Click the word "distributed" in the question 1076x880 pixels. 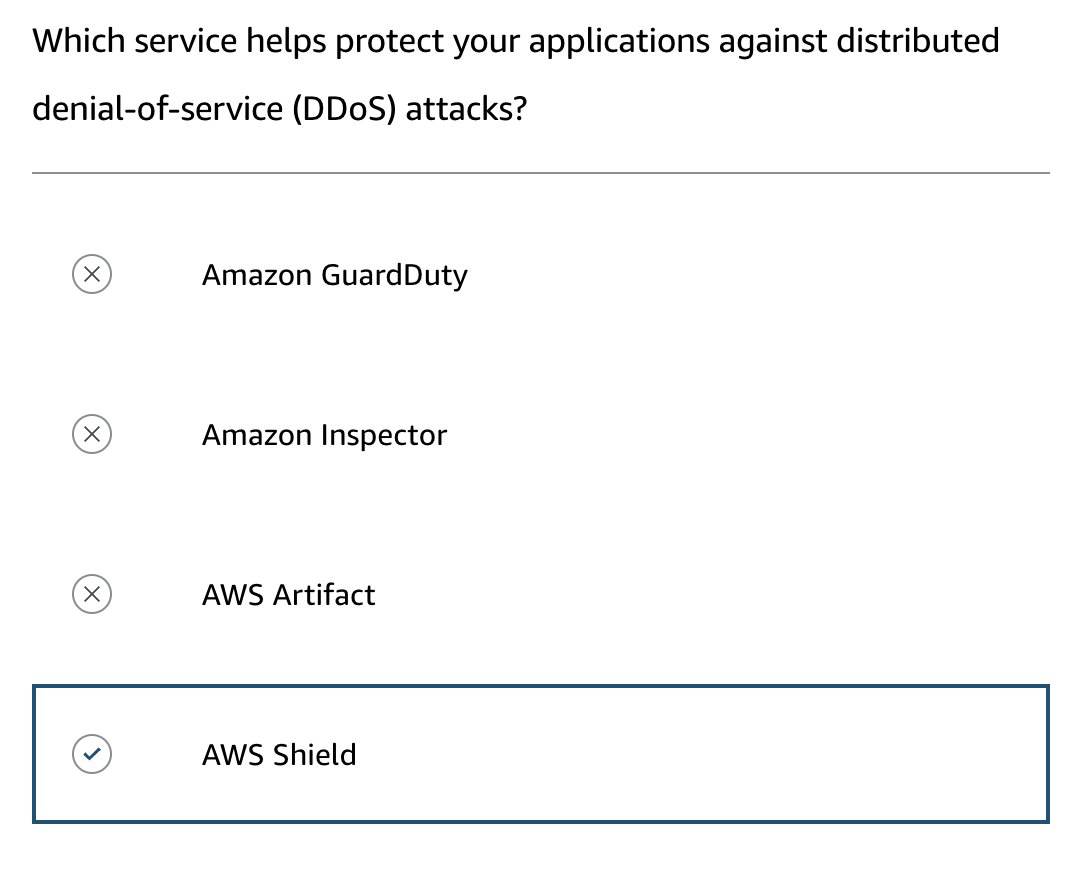tap(917, 41)
